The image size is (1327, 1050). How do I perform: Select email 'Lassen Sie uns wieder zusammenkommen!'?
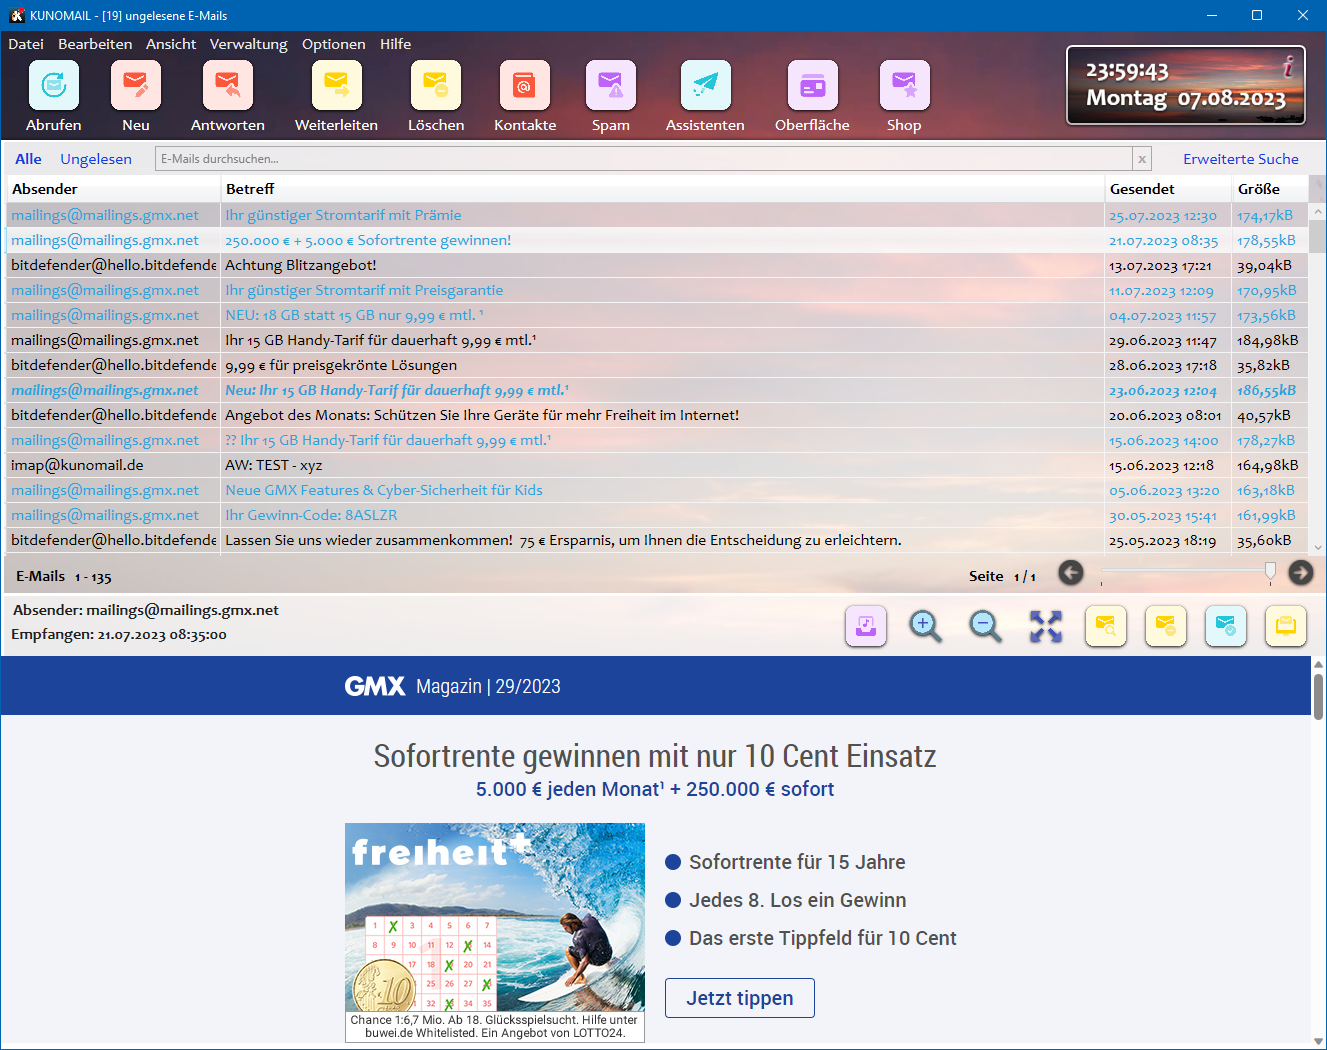pos(658,540)
